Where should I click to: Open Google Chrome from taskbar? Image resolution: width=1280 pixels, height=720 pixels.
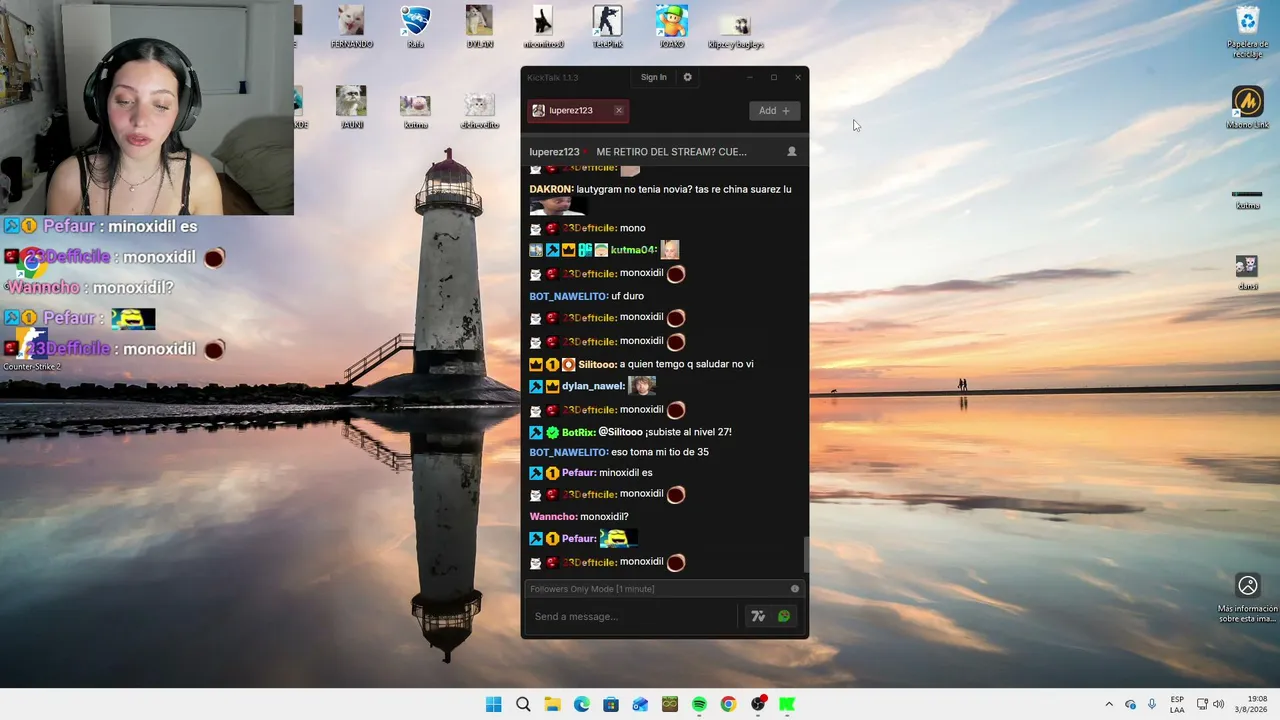tap(728, 704)
